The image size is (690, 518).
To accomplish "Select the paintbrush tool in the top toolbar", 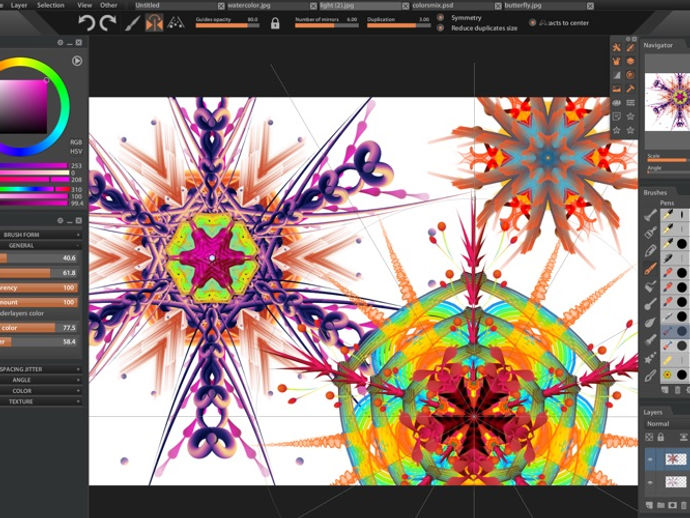I will pyautogui.click(x=132, y=23).
